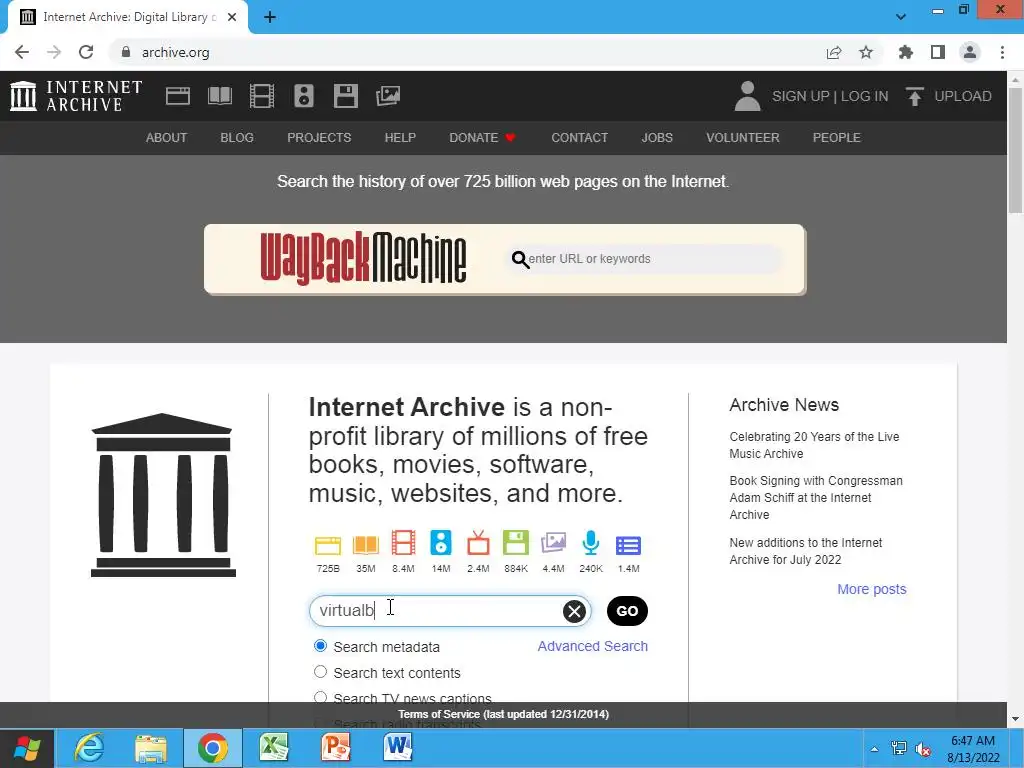The width and height of the screenshot is (1024, 768).
Task: Select the orange Texts 35M collection icon
Action: [x=366, y=544]
